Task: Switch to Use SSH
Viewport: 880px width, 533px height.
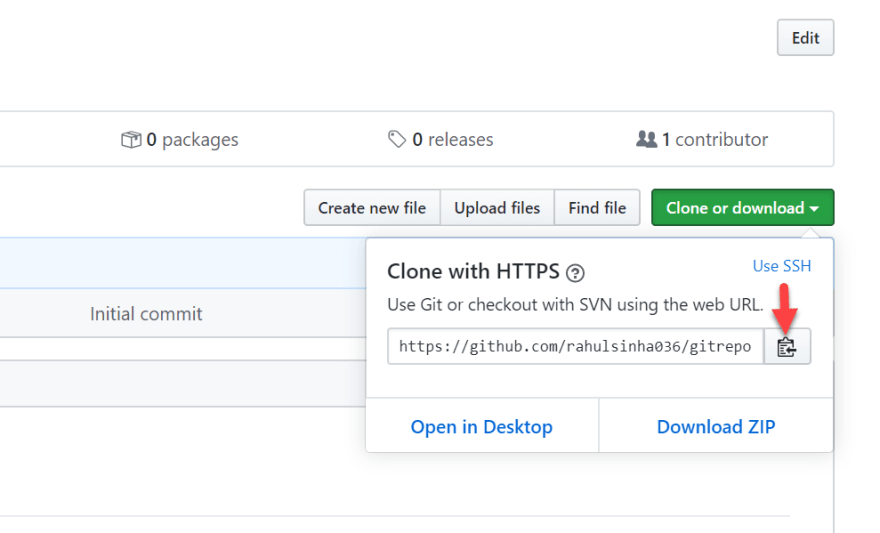Action: pyautogui.click(x=782, y=266)
